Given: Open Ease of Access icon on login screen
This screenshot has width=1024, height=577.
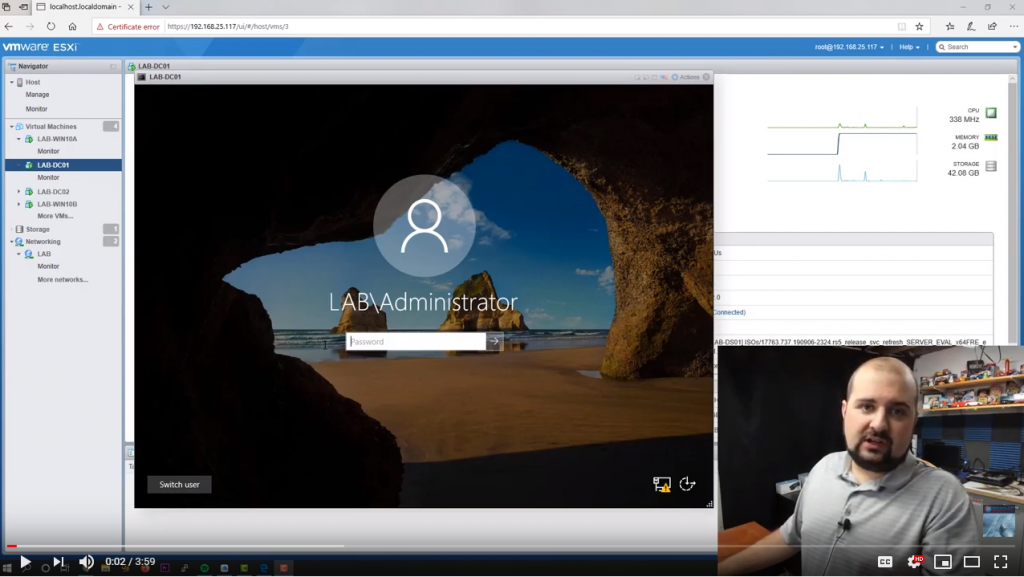Looking at the screenshot, I should click(687, 484).
